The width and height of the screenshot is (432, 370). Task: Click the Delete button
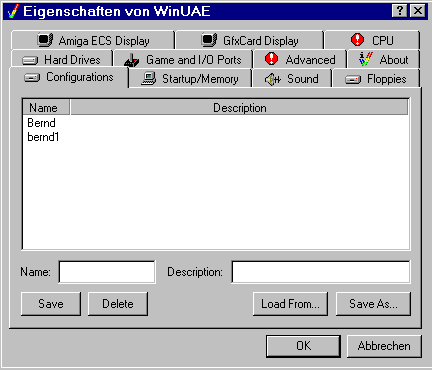118,304
